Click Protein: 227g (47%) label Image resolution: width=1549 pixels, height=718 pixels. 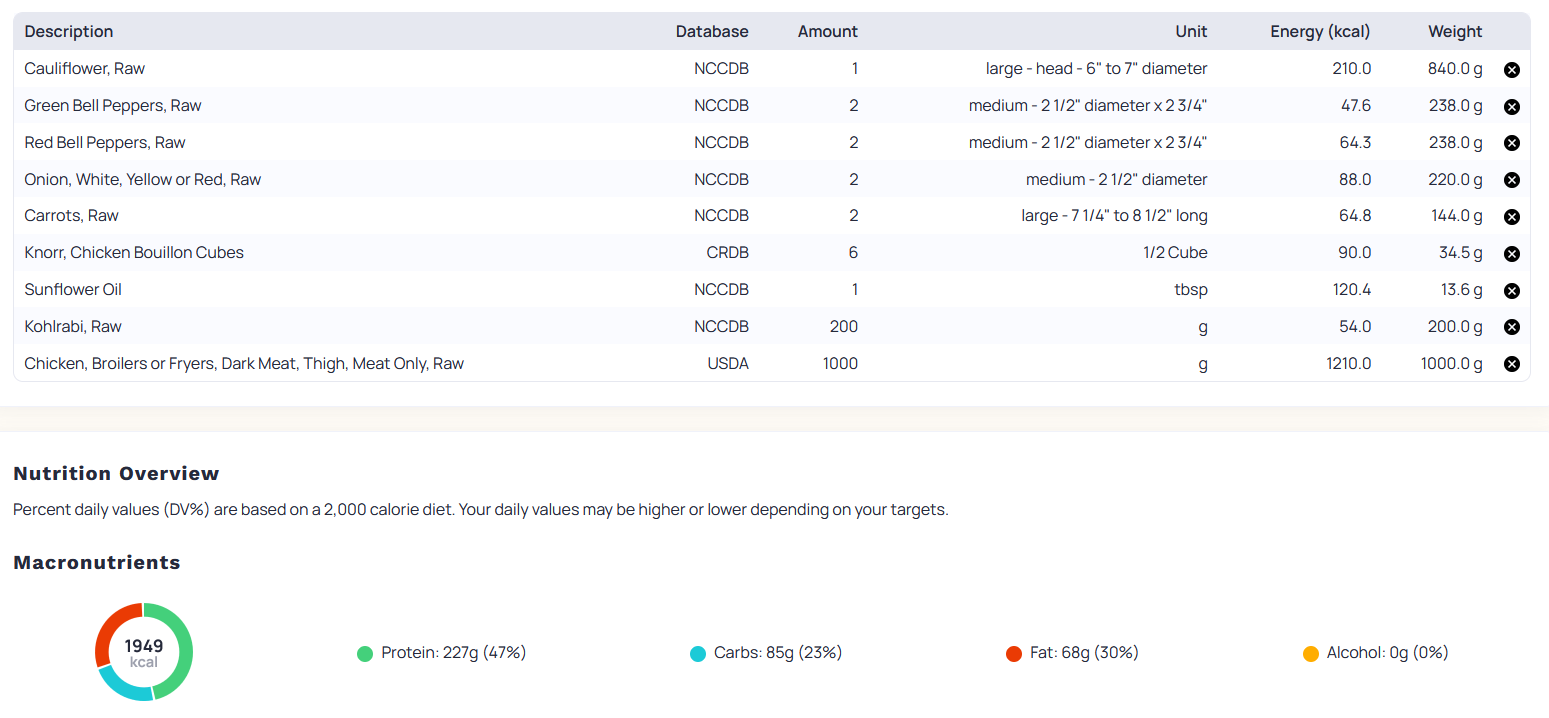pyautogui.click(x=454, y=653)
